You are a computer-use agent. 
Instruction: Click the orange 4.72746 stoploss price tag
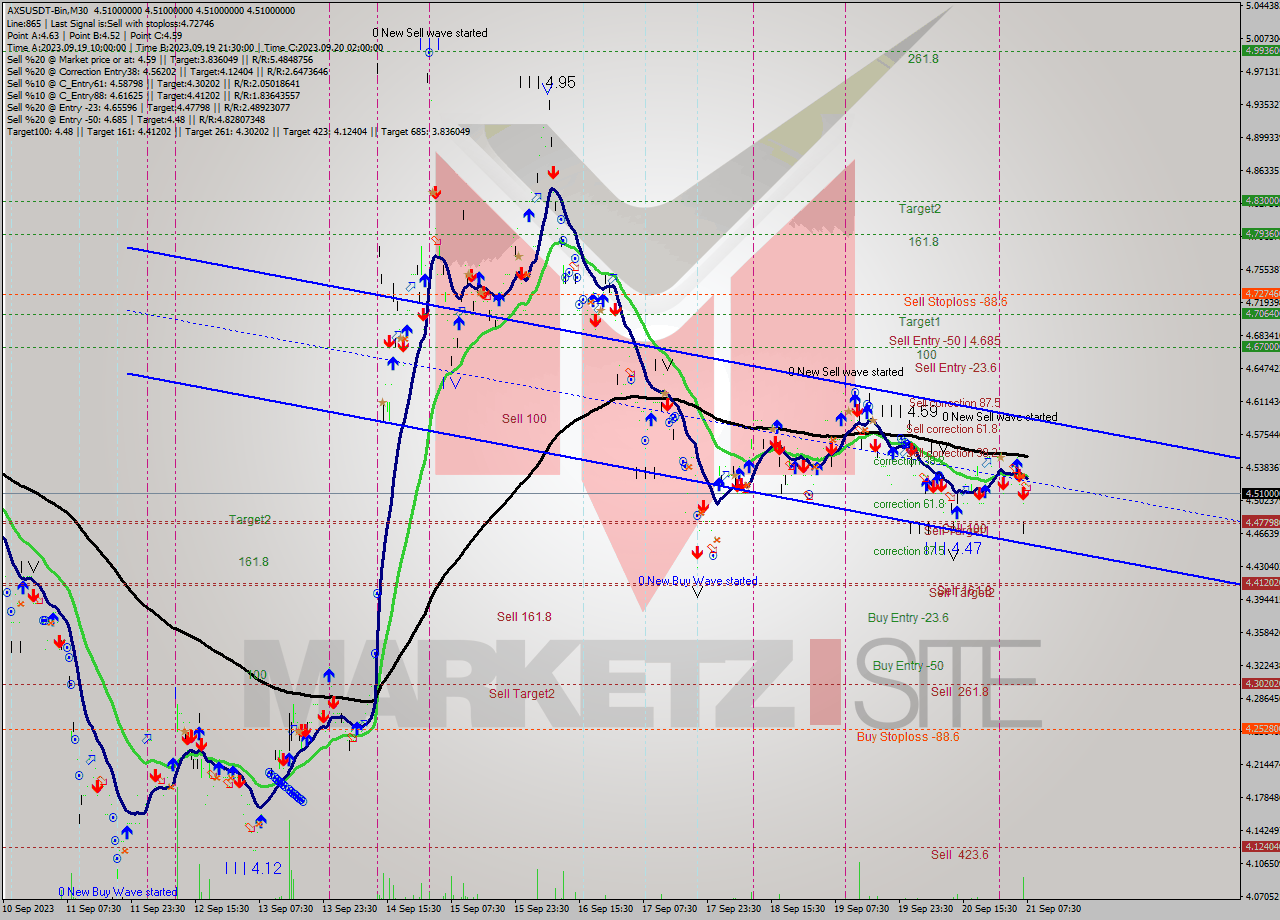1260,293
